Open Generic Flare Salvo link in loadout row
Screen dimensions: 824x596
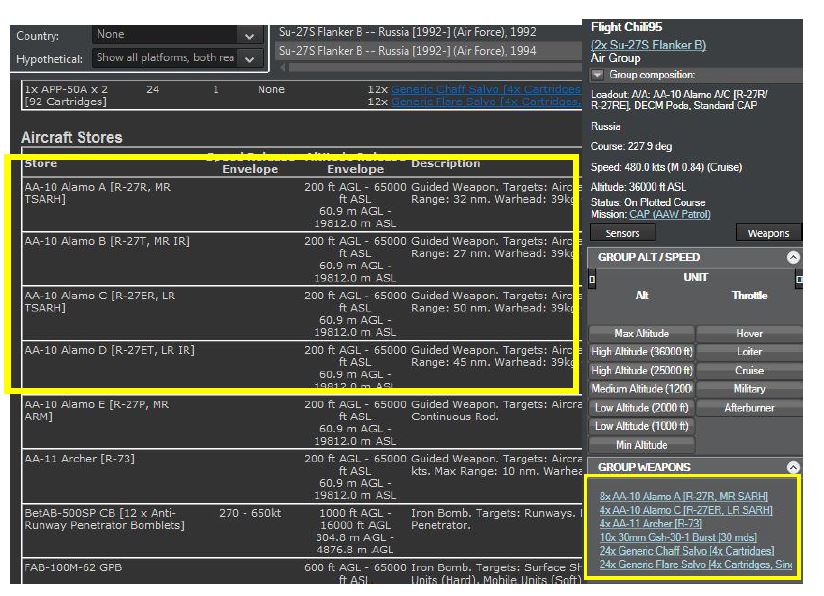pos(486,101)
